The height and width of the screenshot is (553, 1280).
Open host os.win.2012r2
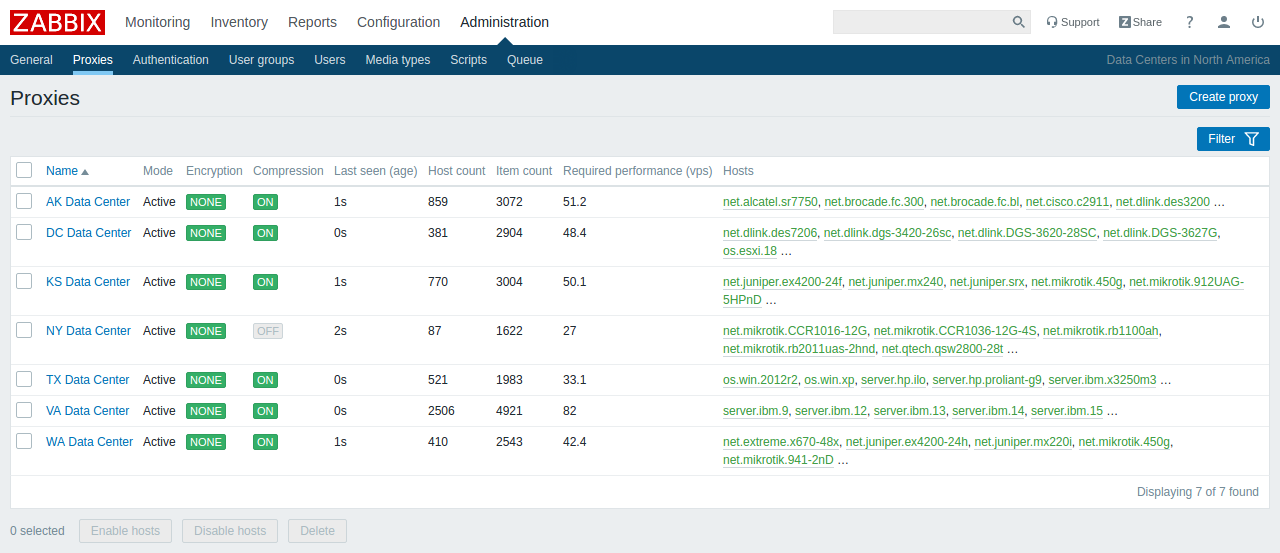[x=760, y=380]
